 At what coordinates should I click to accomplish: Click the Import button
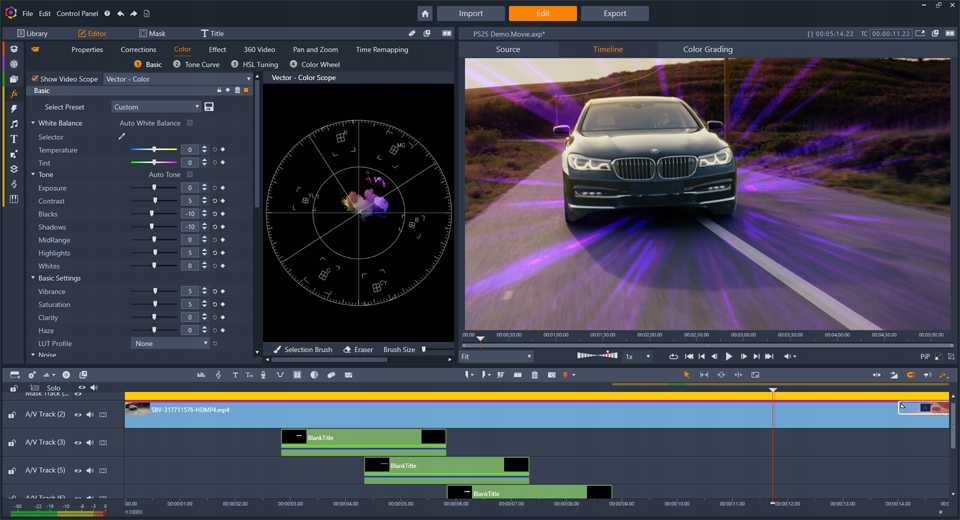click(x=470, y=13)
